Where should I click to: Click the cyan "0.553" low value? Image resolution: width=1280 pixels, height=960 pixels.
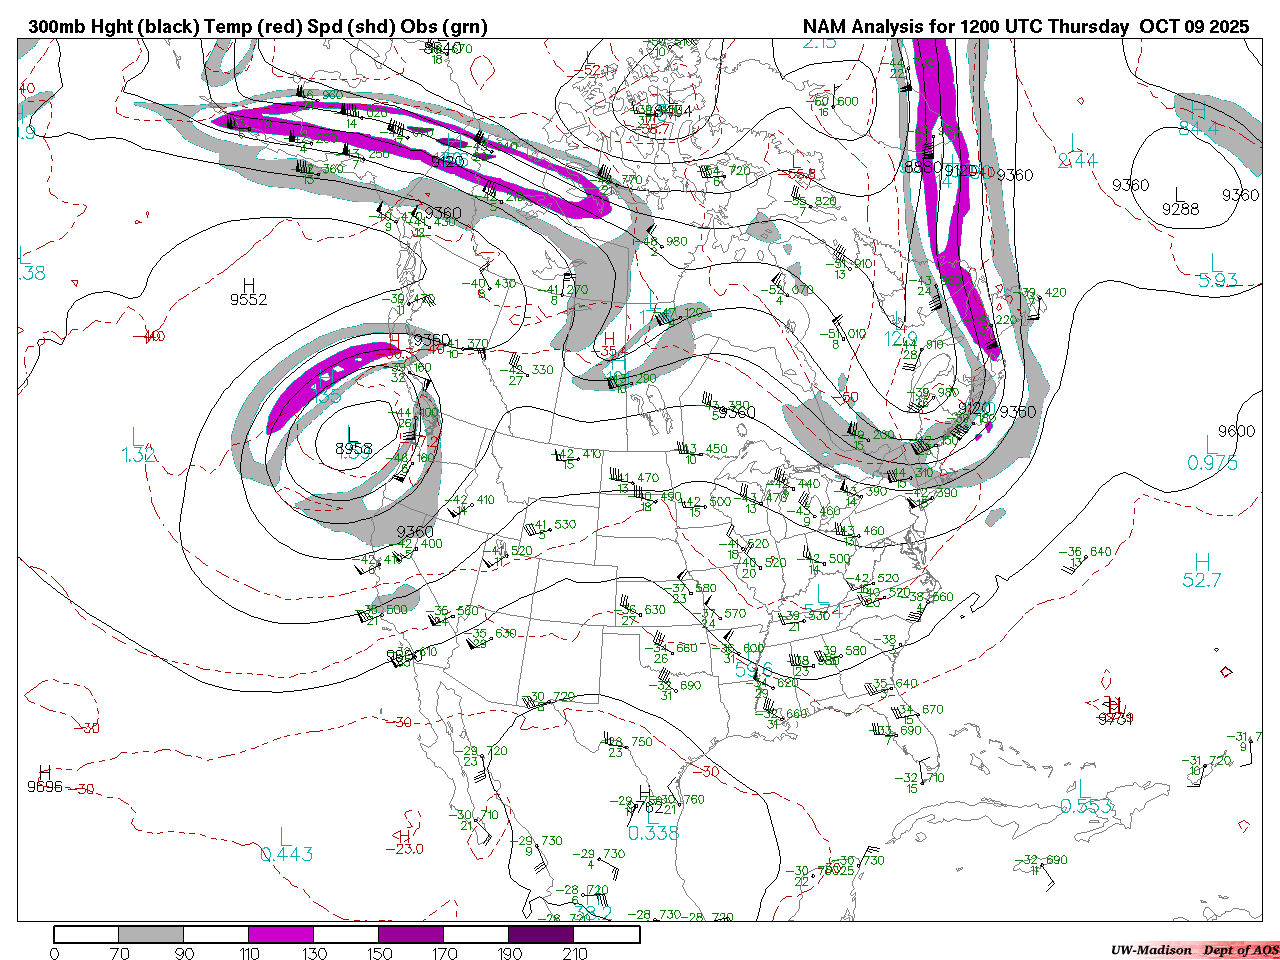(1087, 807)
